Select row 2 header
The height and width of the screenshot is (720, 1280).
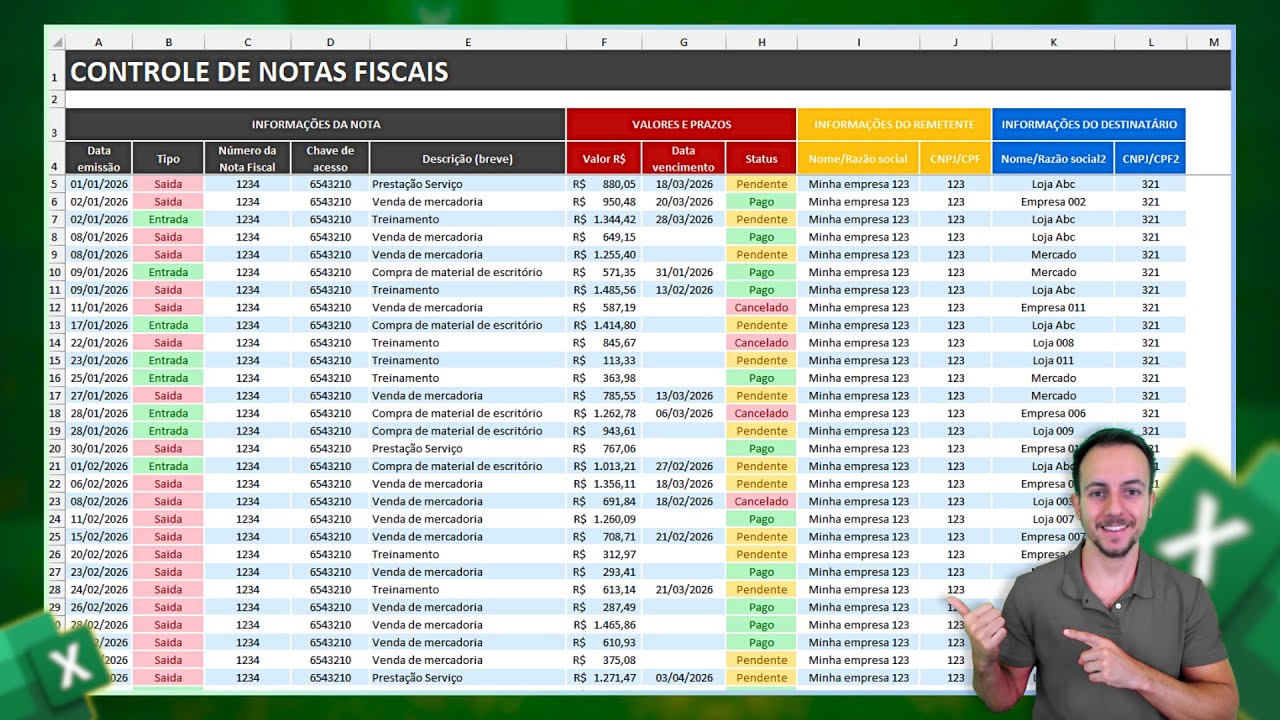(55, 99)
